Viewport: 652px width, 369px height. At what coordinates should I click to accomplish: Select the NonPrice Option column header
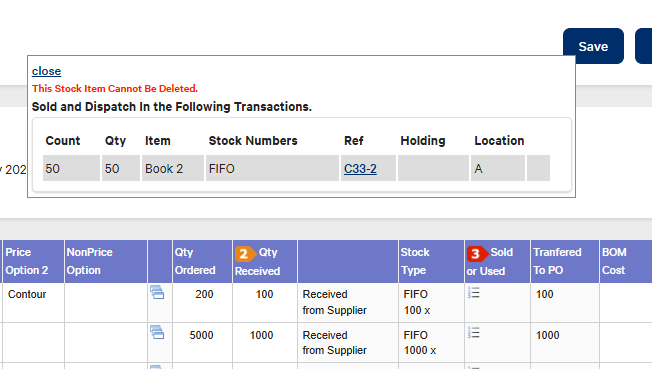(x=106, y=261)
